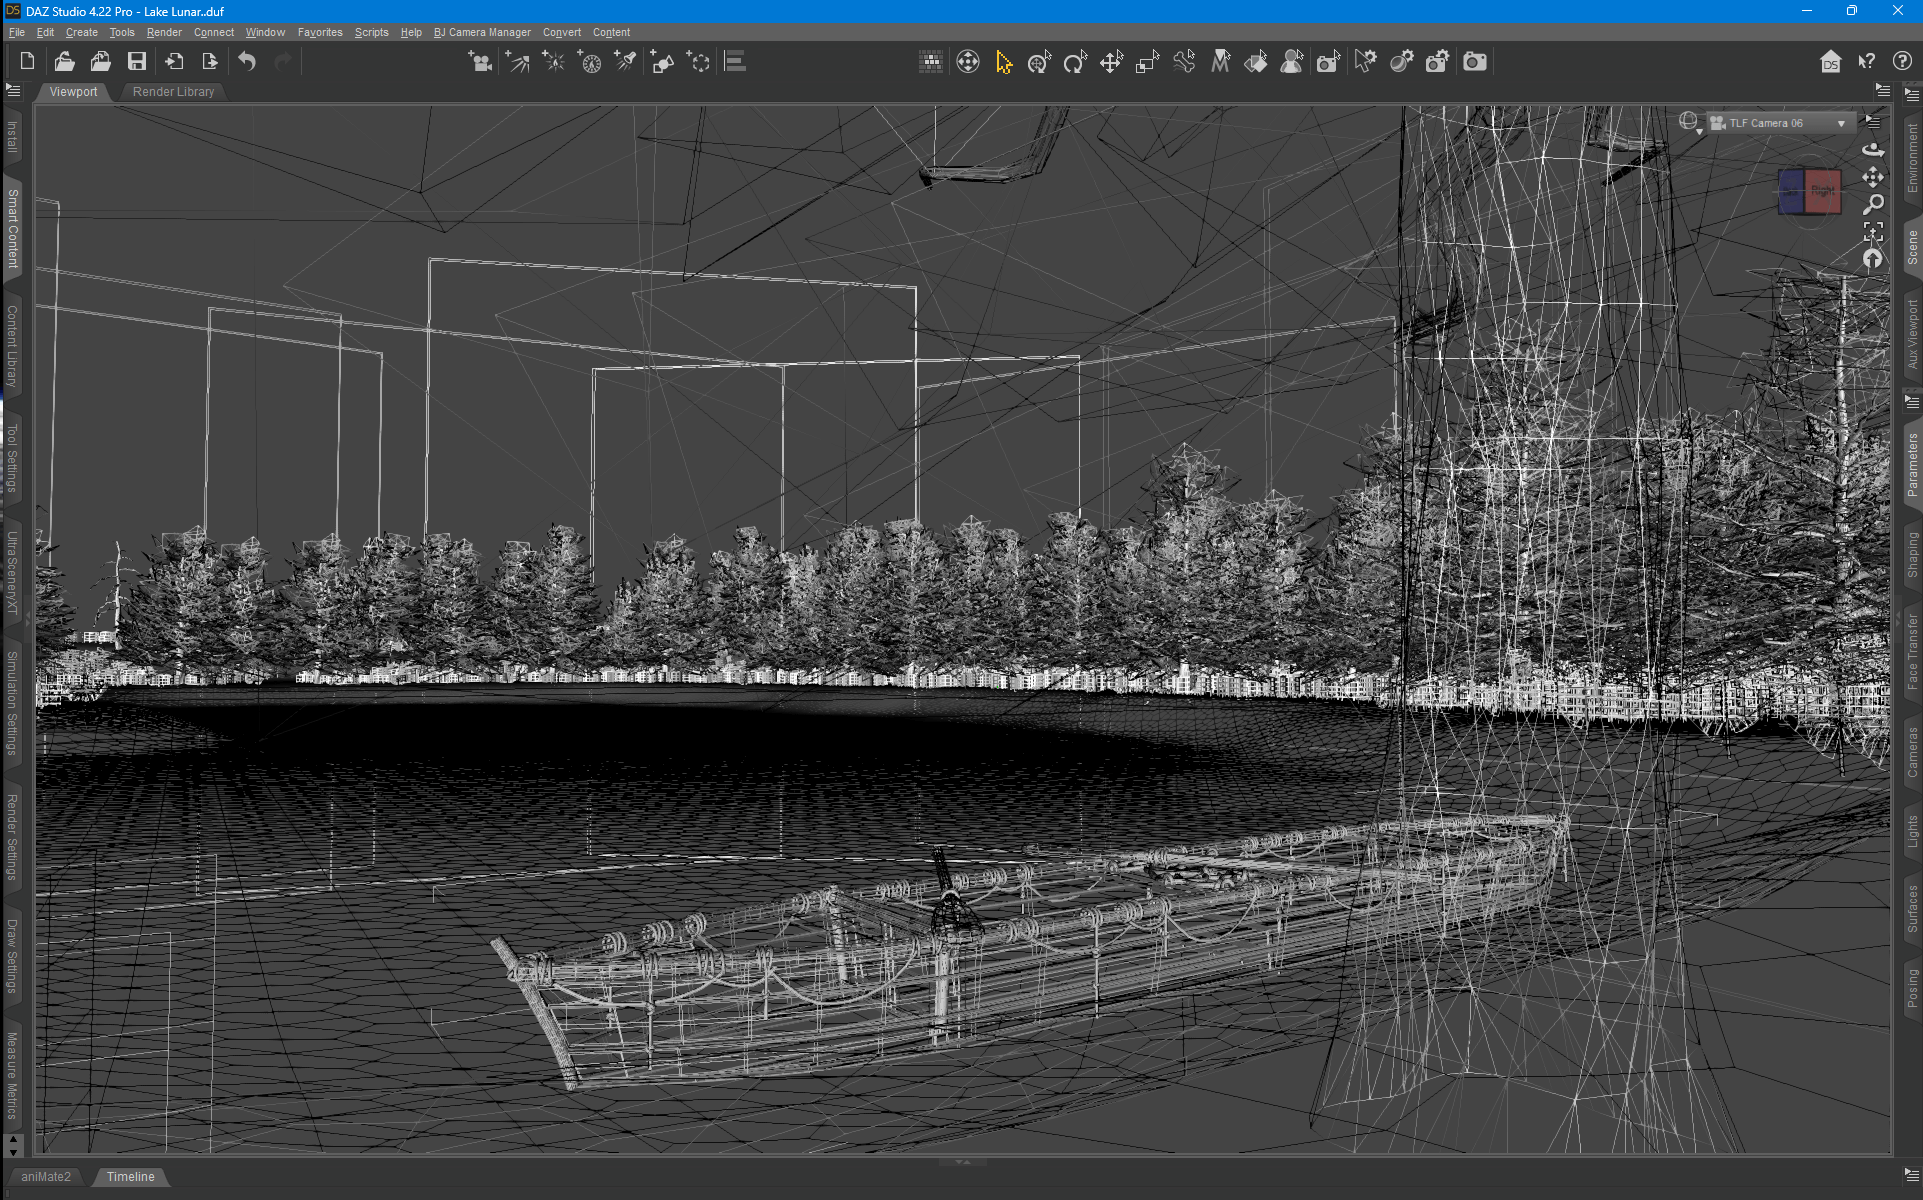Screen dimensions: 1923x1200
Task: Click the pan camera control
Action: click(x=1873, y=177)
